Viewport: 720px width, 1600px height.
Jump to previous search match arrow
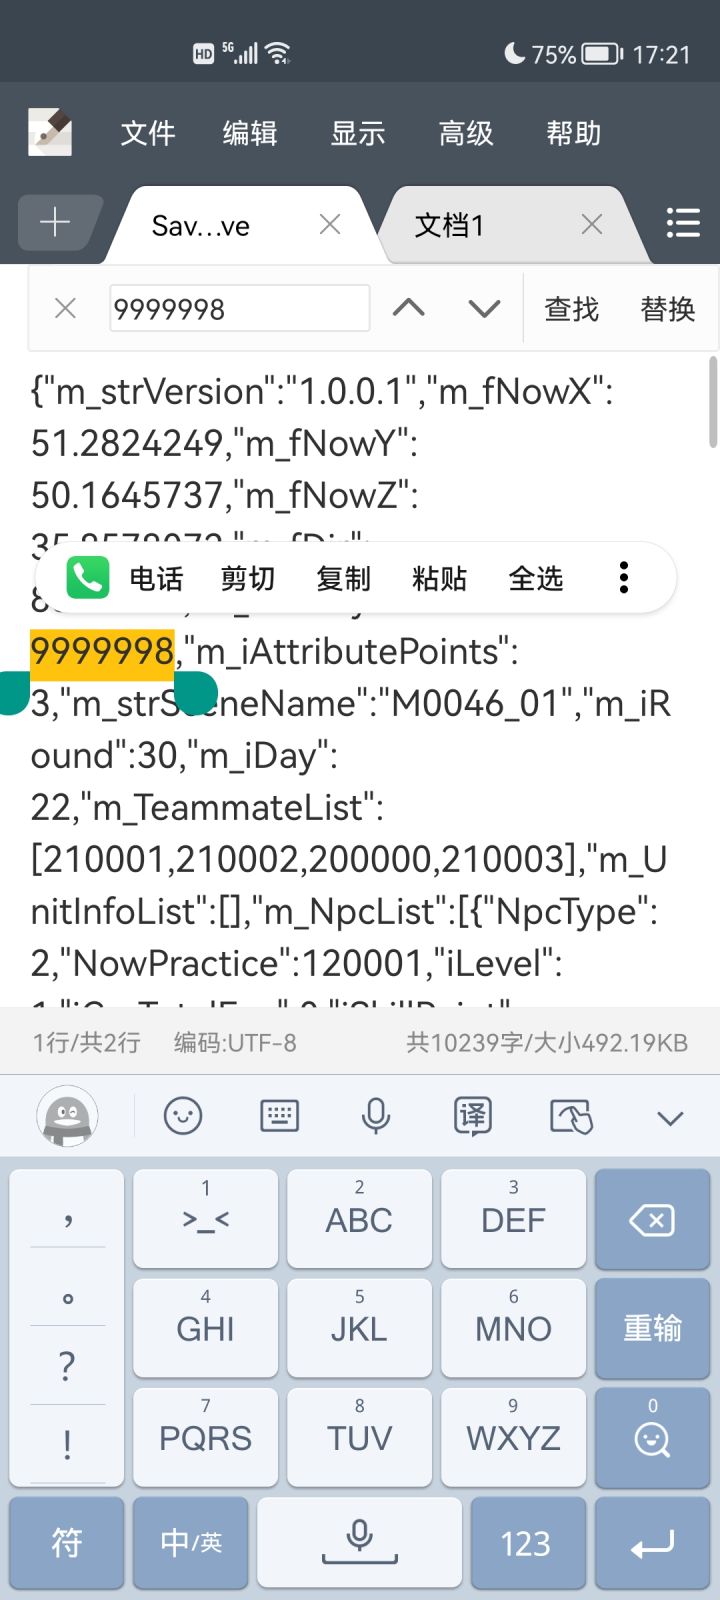[x=408, y=308]
